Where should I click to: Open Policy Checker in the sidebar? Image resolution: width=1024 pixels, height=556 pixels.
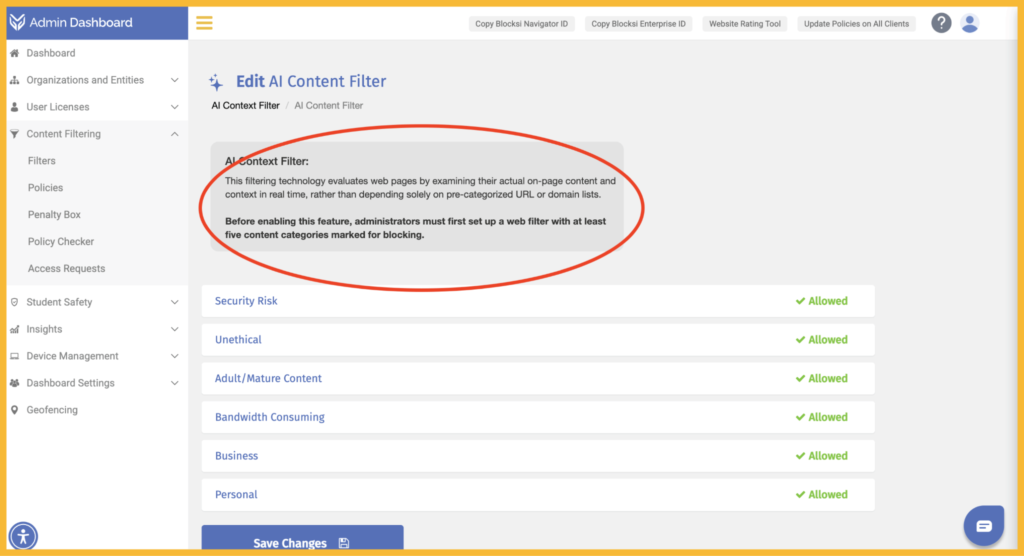point(61,241)
